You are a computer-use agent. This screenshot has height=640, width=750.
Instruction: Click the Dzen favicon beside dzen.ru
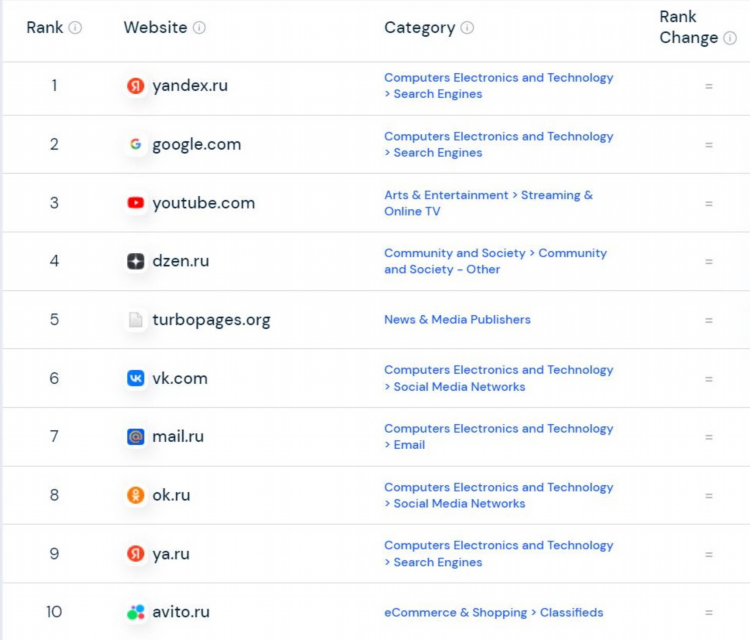pos(136,261)
